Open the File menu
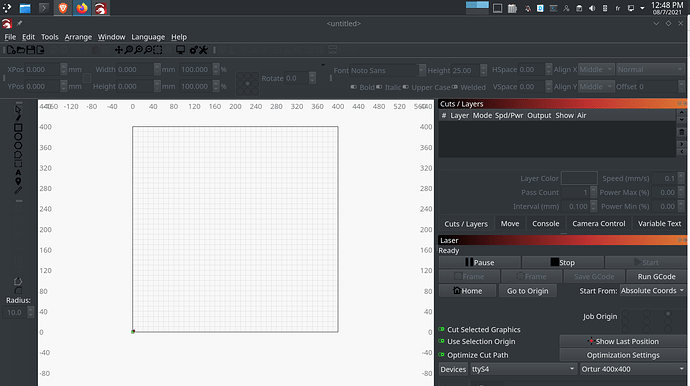690x386 pixels. click(10, 37)
